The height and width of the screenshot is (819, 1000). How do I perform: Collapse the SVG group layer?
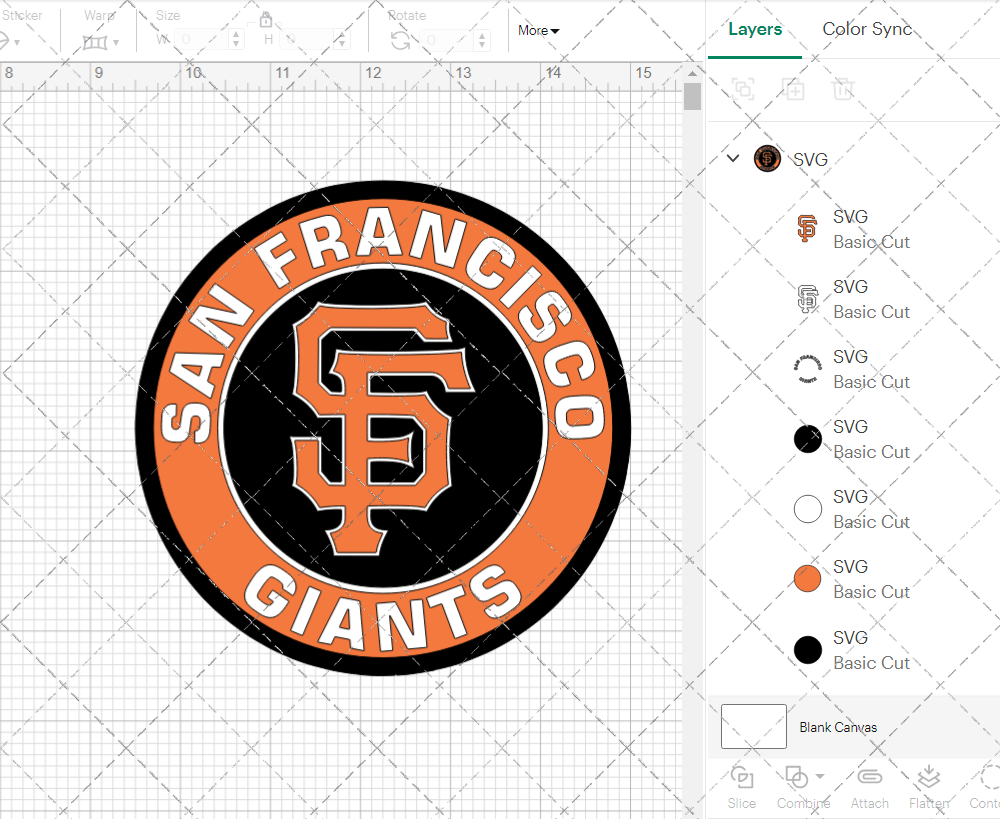pos(733,158)
